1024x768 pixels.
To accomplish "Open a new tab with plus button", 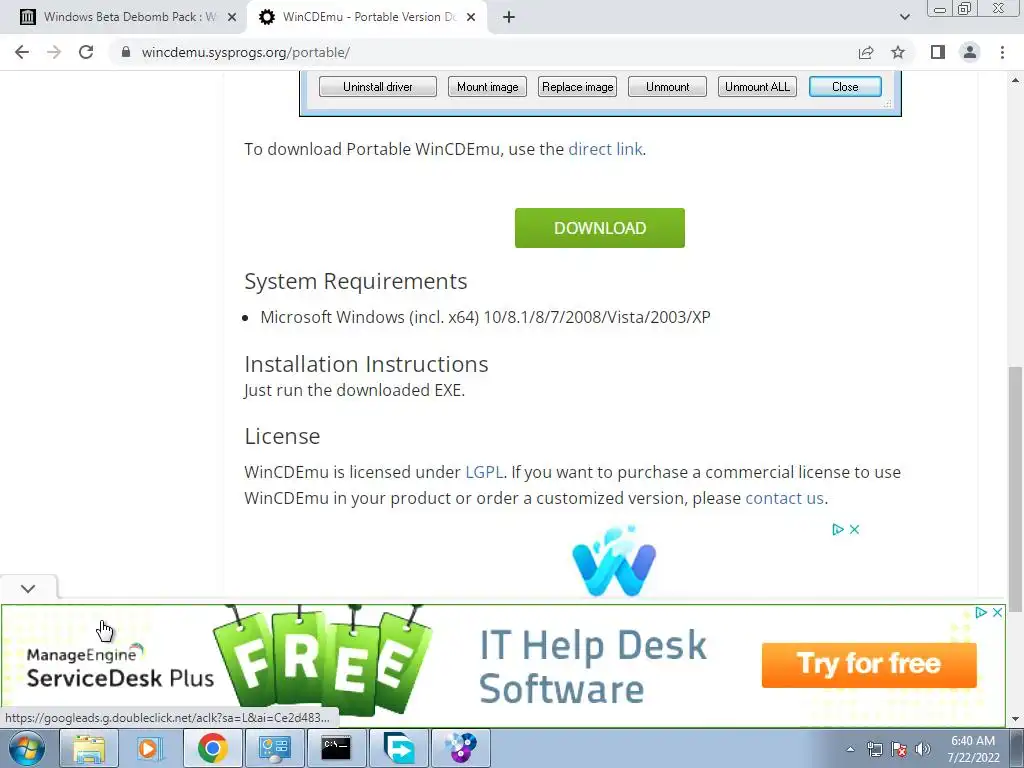I will pyautogui.click(x=509, y=17).
